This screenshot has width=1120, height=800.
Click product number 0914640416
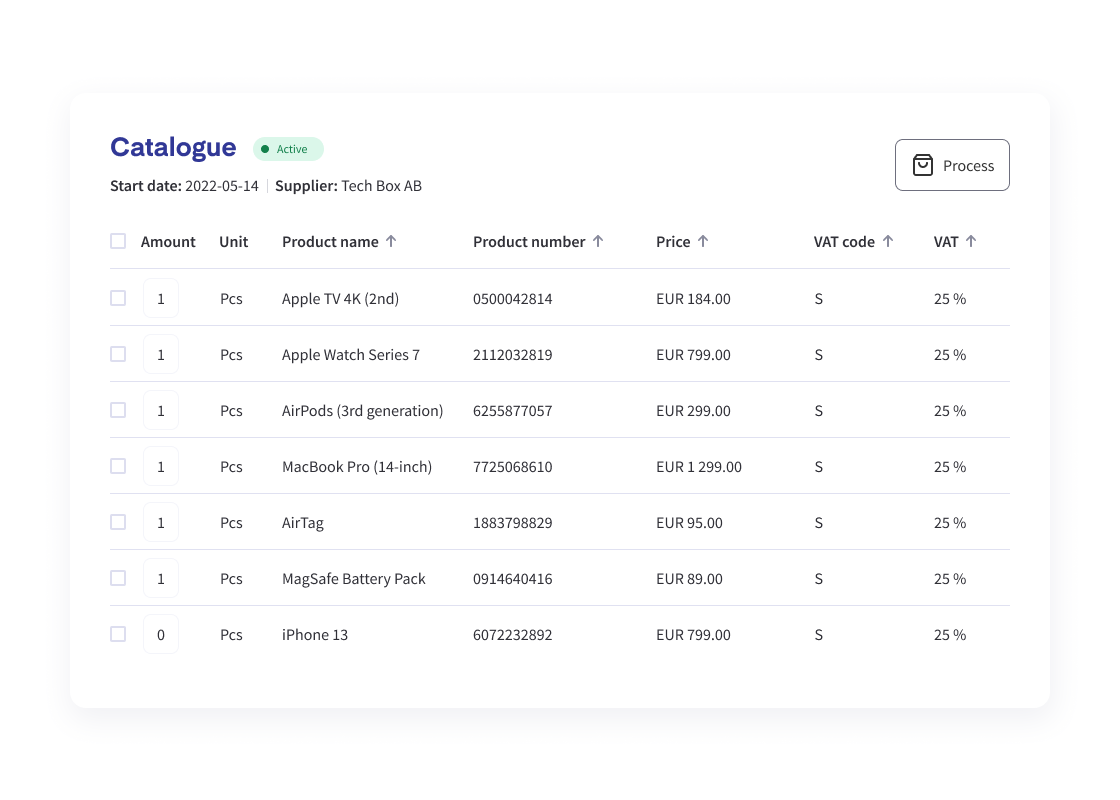click(x=513, y=579)
